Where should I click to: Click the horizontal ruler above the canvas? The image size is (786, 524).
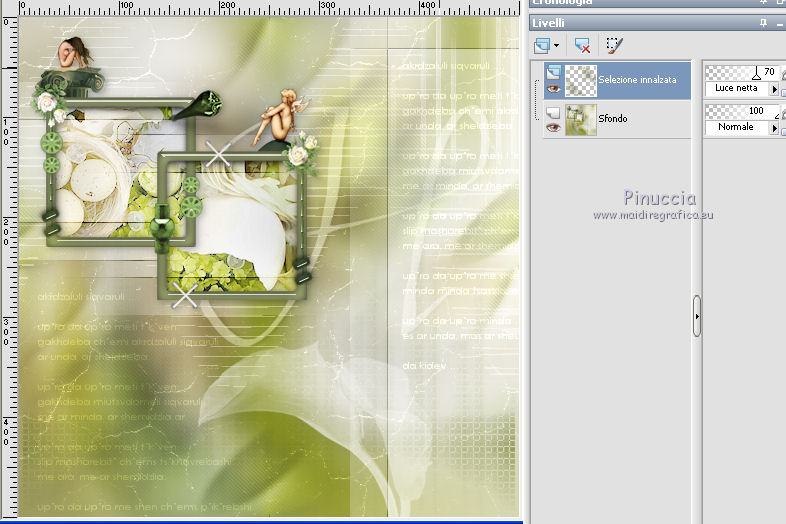pos(269,8)
